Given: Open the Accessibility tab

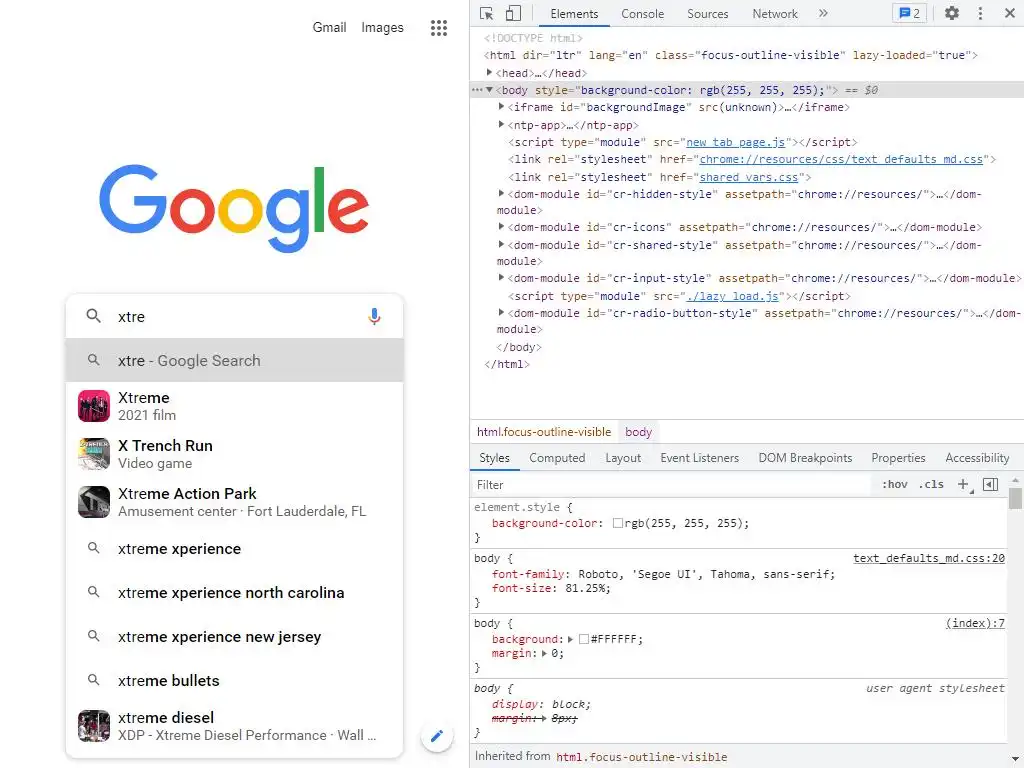Looking at the screenshot, I should point(977,458).
